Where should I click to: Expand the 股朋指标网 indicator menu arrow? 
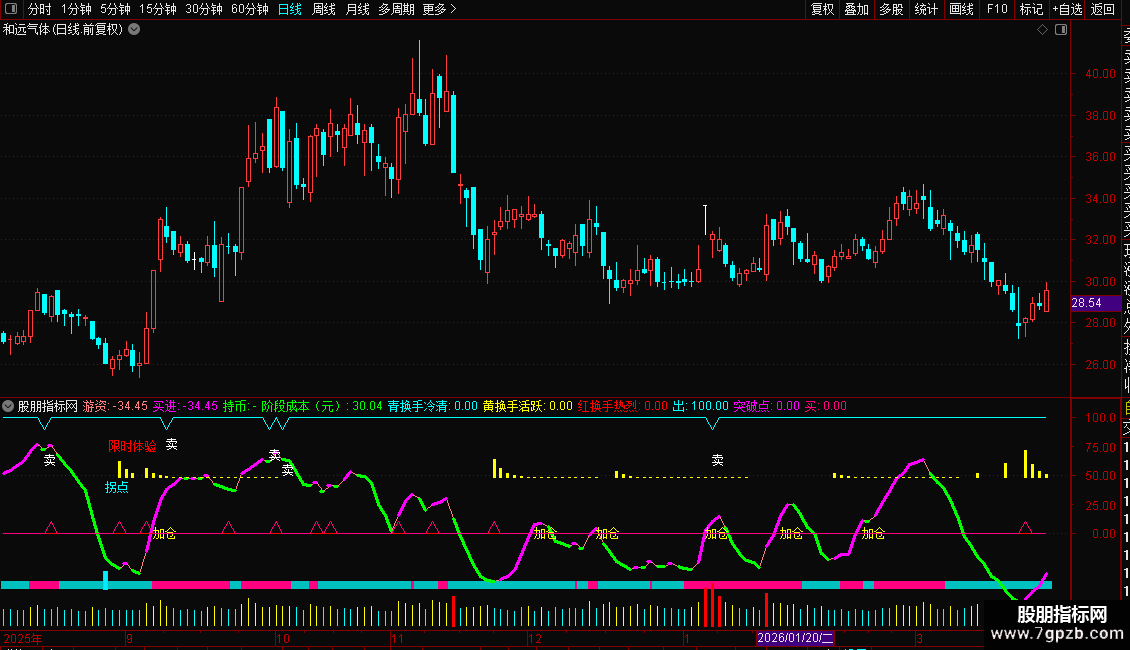(x=9, y=406)
